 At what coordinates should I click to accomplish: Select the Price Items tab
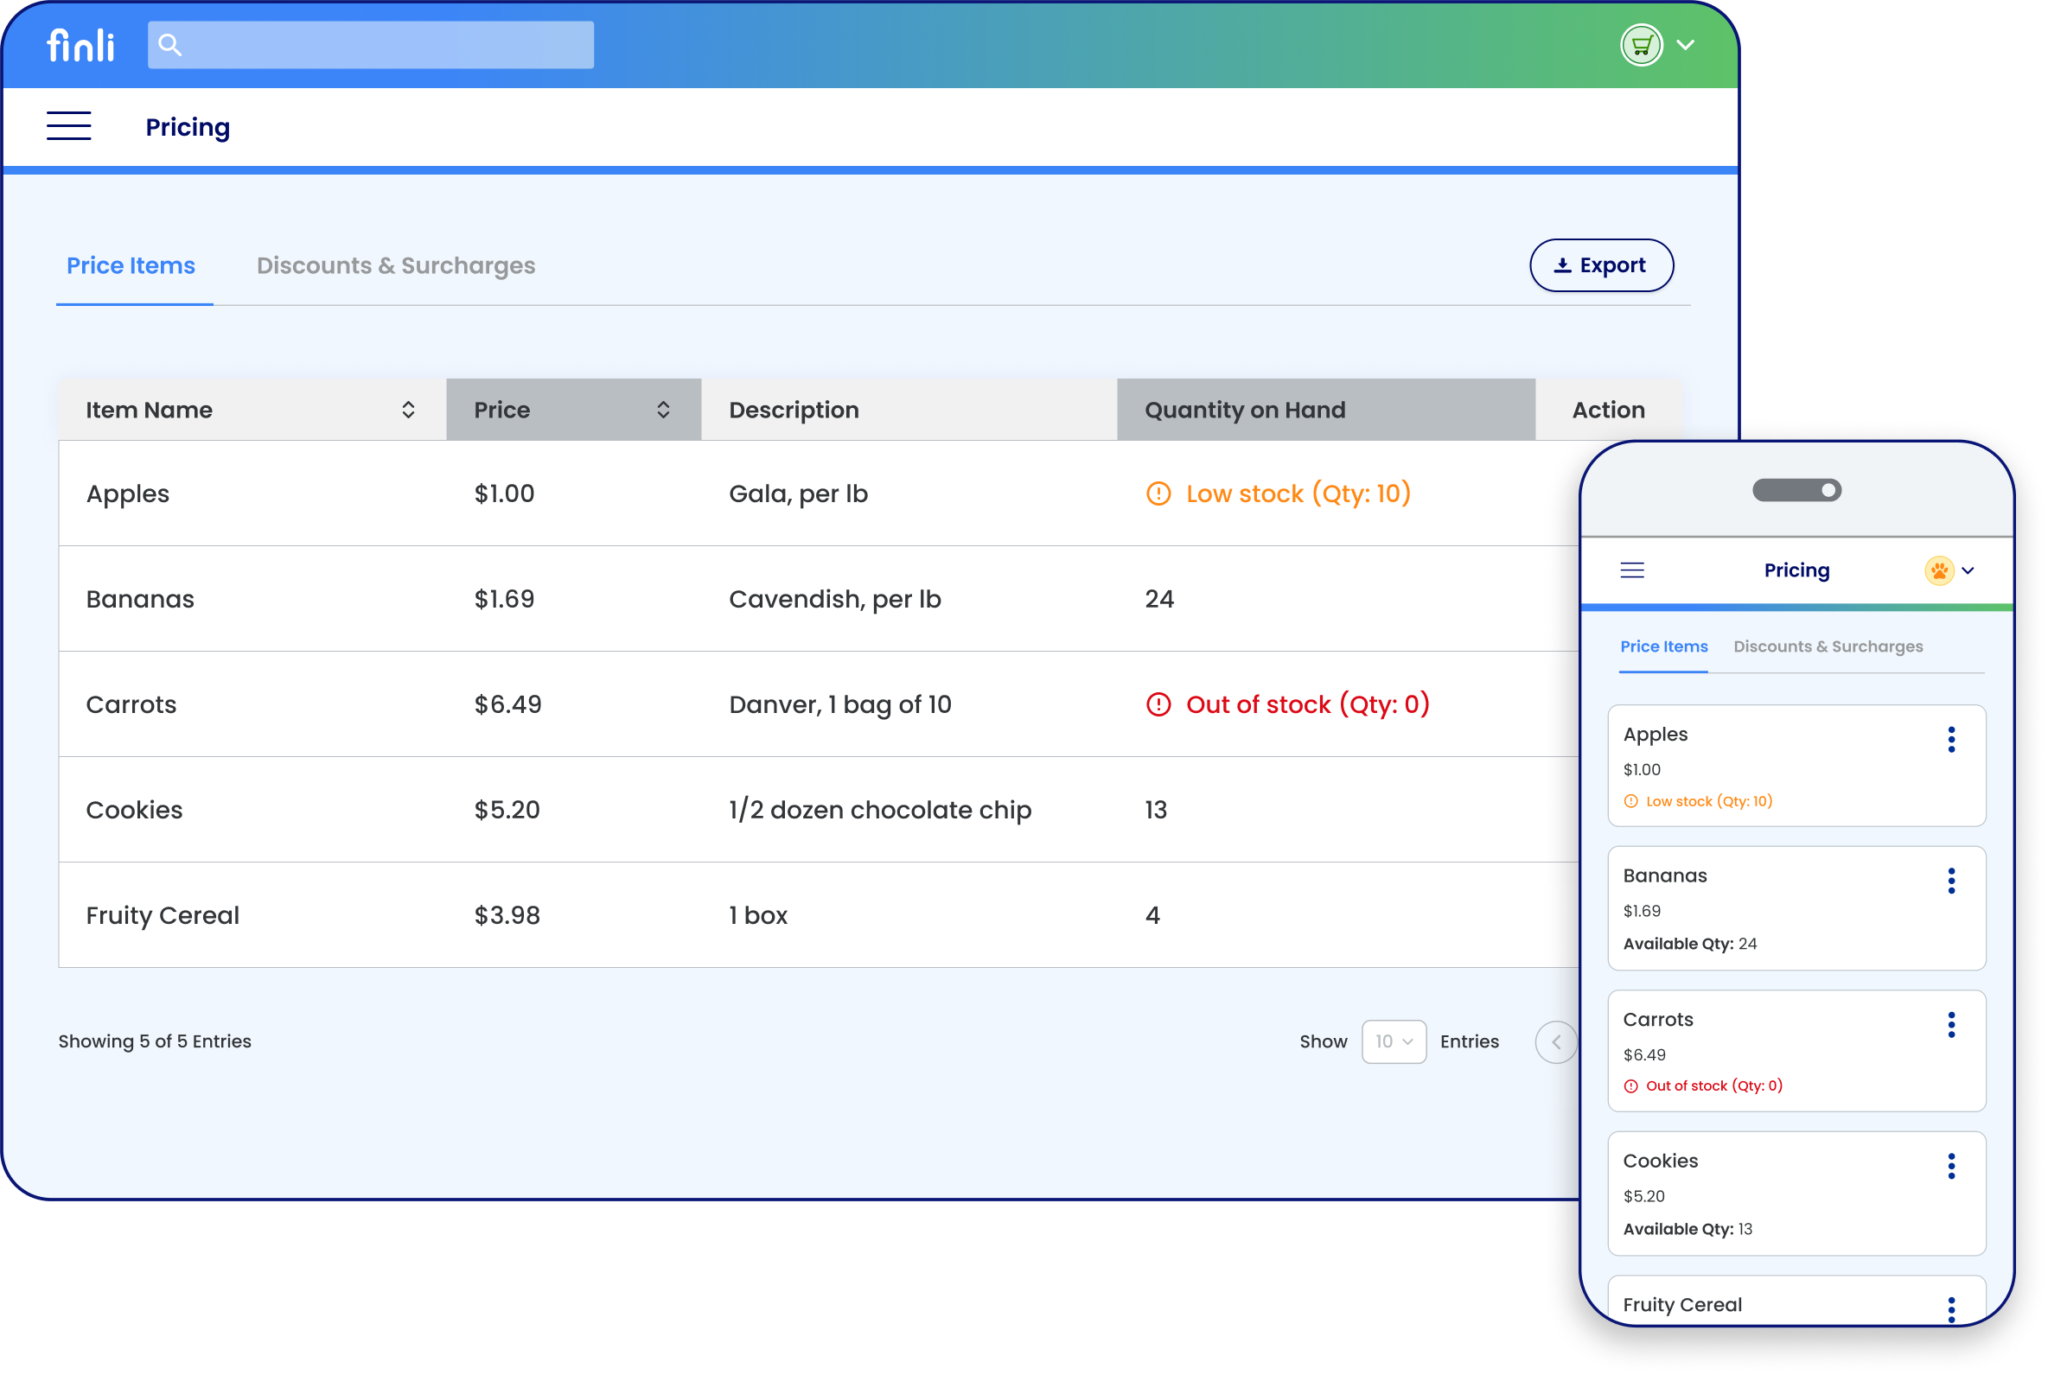pos(133,264)
